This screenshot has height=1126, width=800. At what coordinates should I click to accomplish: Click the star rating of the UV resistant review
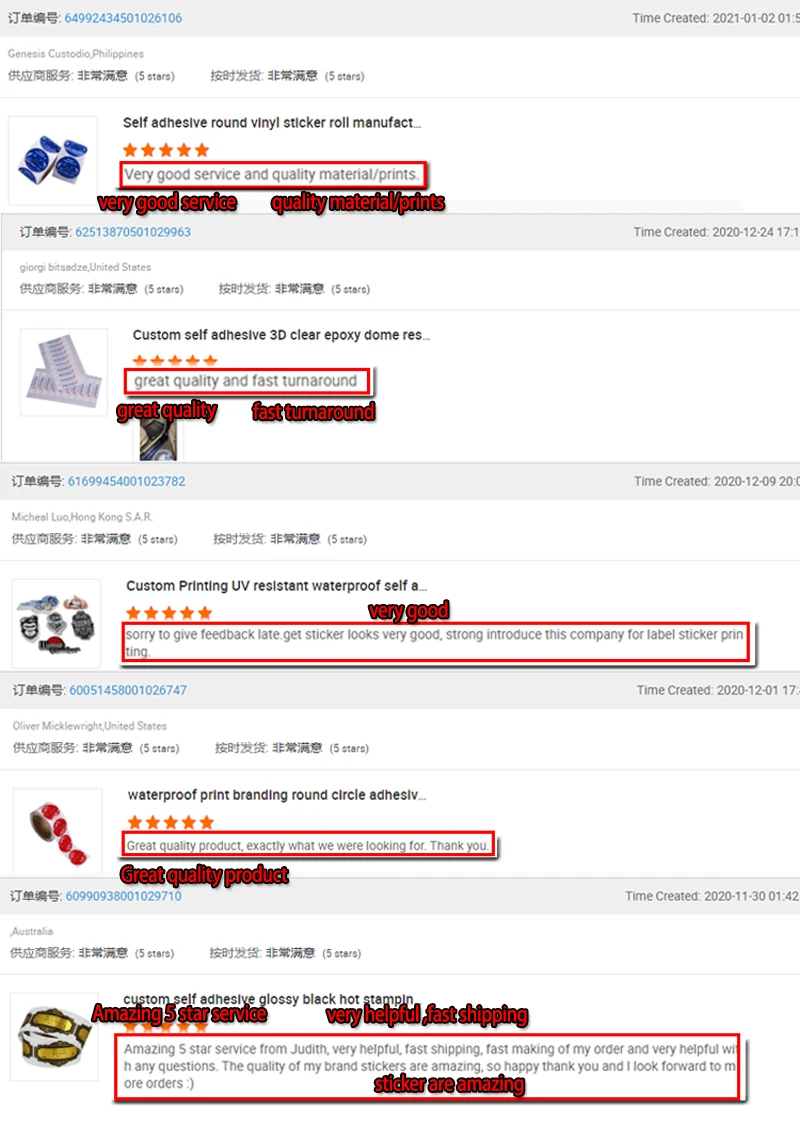click(x=169, y=613)
